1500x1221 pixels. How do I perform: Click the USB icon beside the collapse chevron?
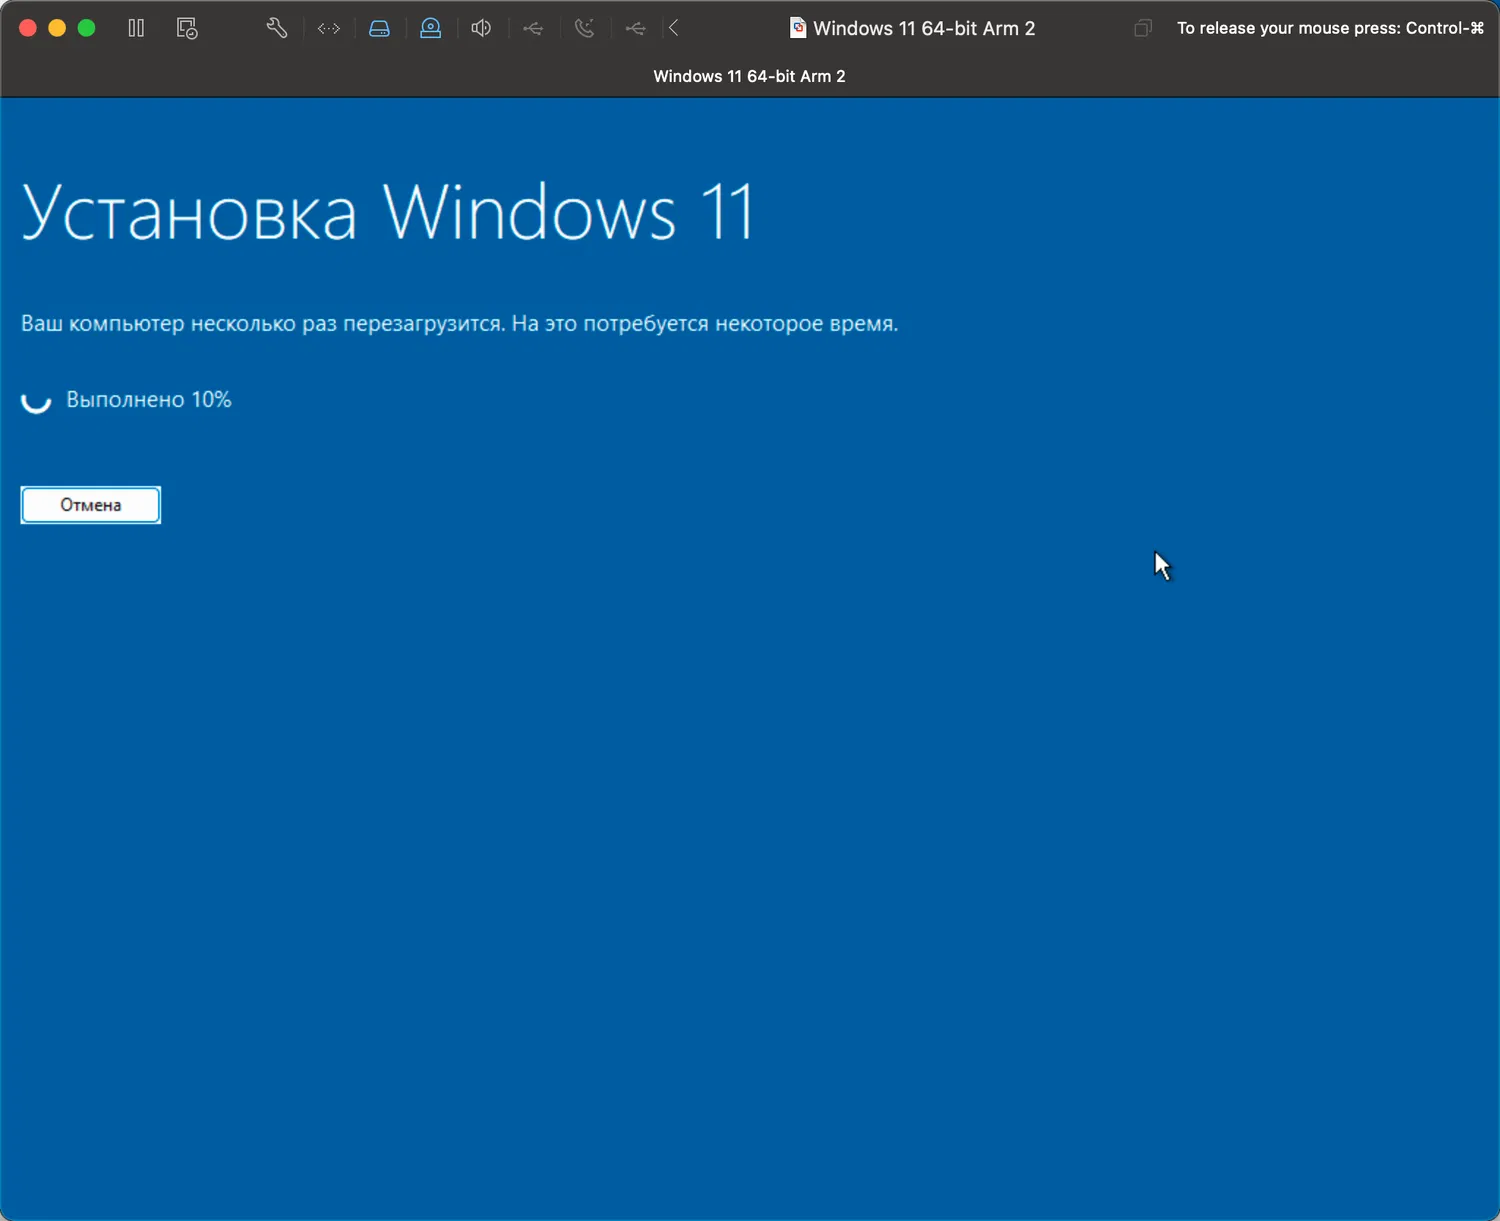635,28
